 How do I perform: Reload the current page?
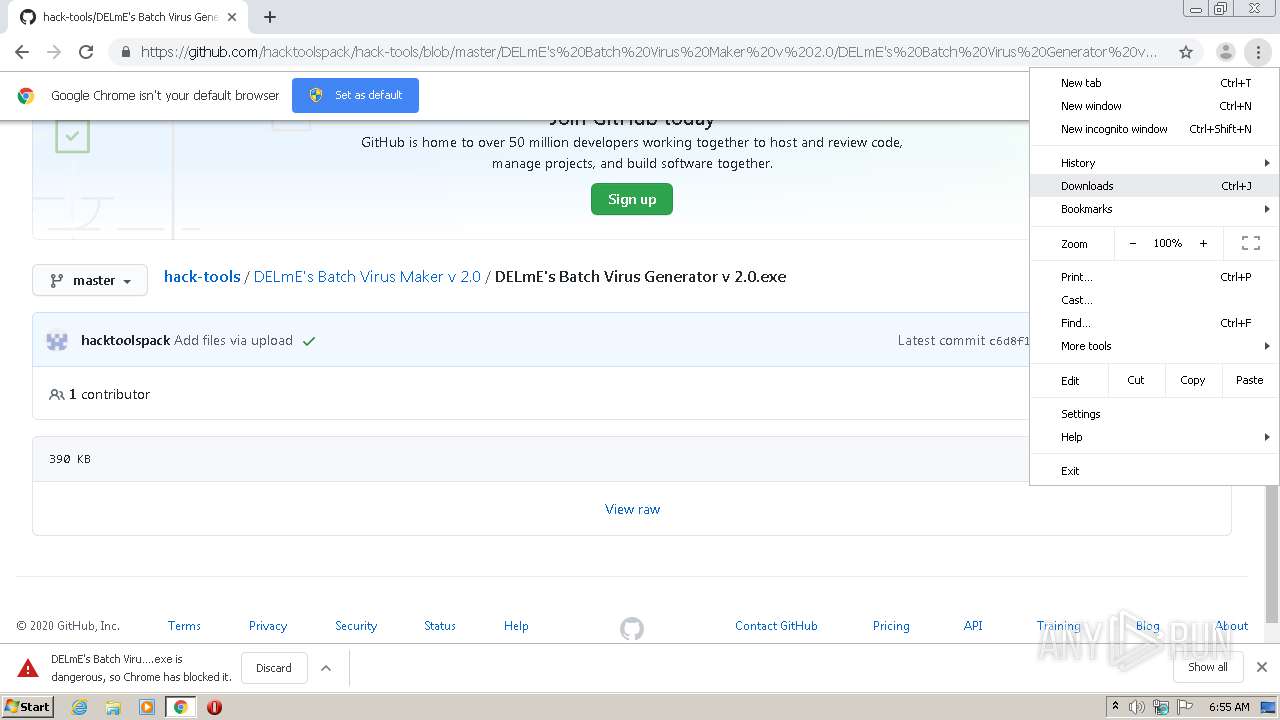tap(86, 52)
